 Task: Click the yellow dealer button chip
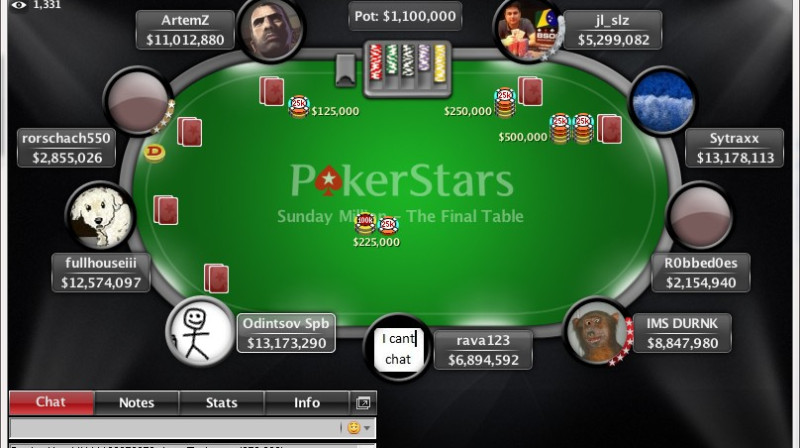[154, 152]
